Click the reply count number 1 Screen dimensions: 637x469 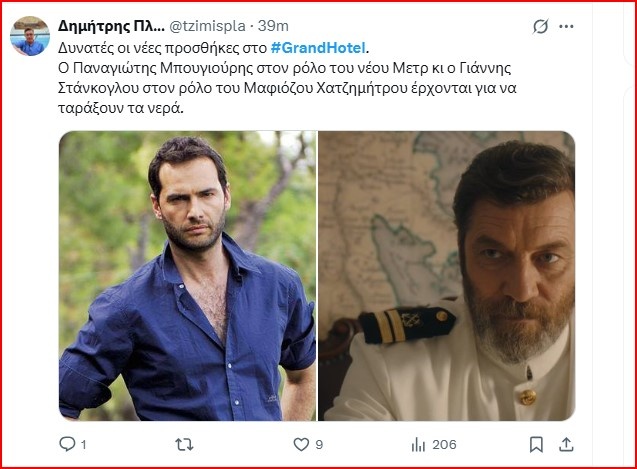84,444
